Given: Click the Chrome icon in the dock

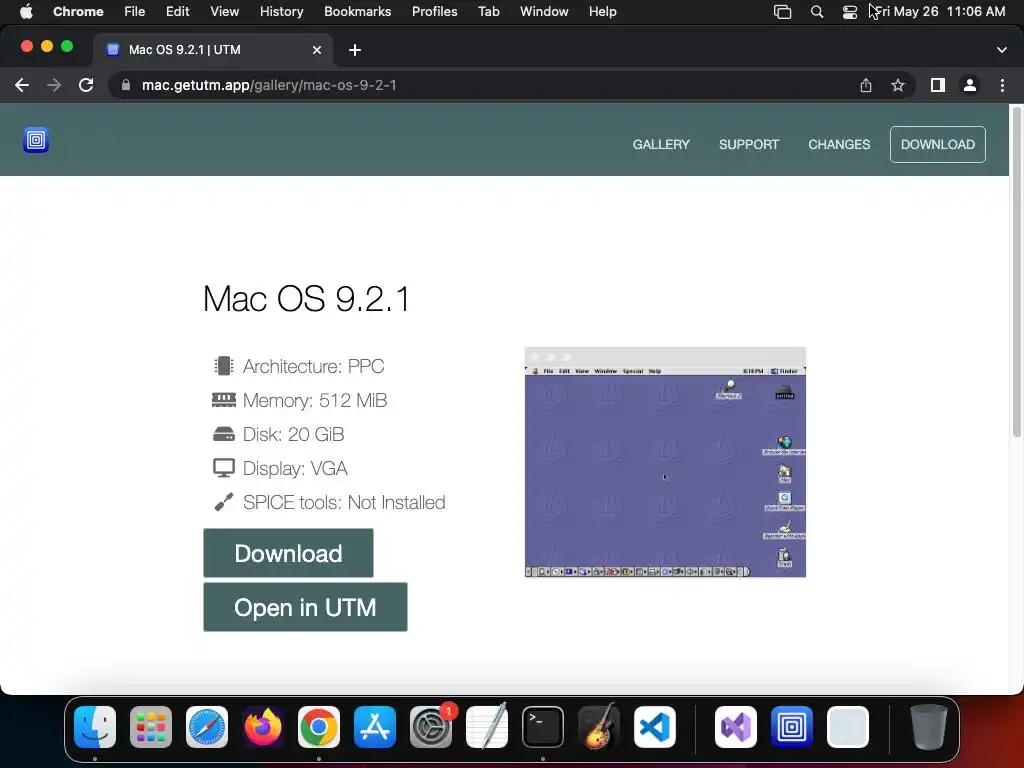Looking at the screenshot, I should click(x=319, y=727).
